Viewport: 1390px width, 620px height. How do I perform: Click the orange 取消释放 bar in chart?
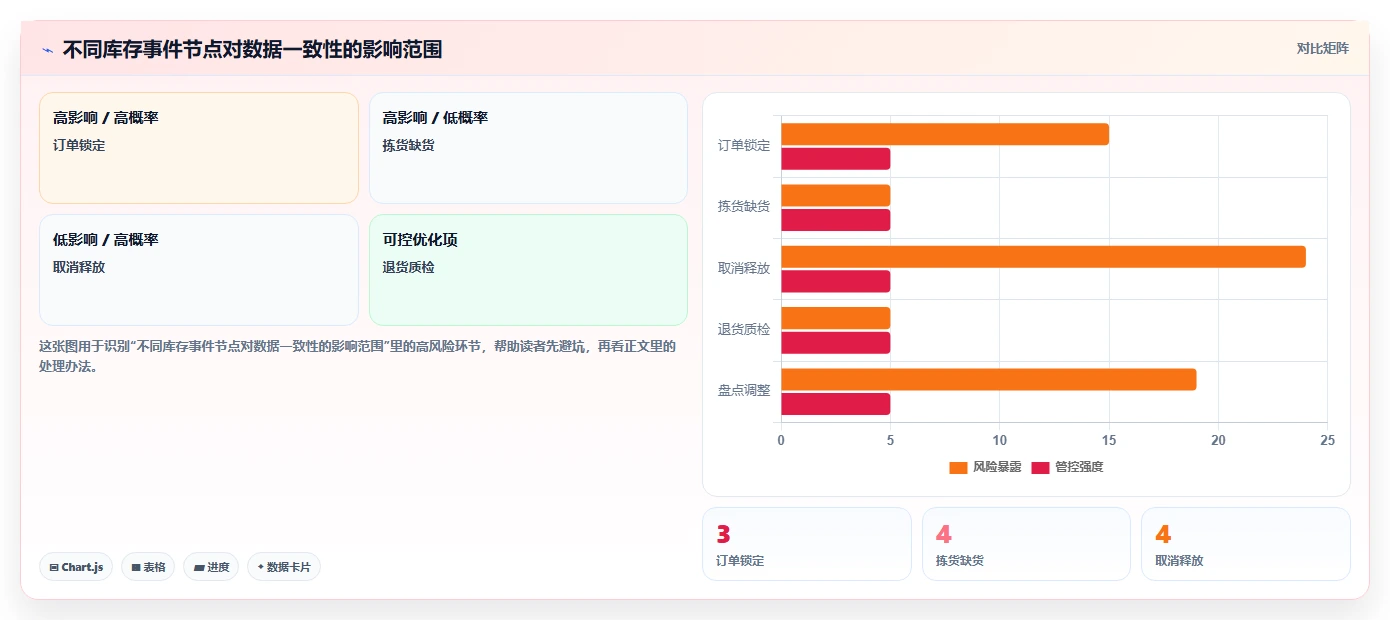pyautogui.click(x=1043, y=257)
